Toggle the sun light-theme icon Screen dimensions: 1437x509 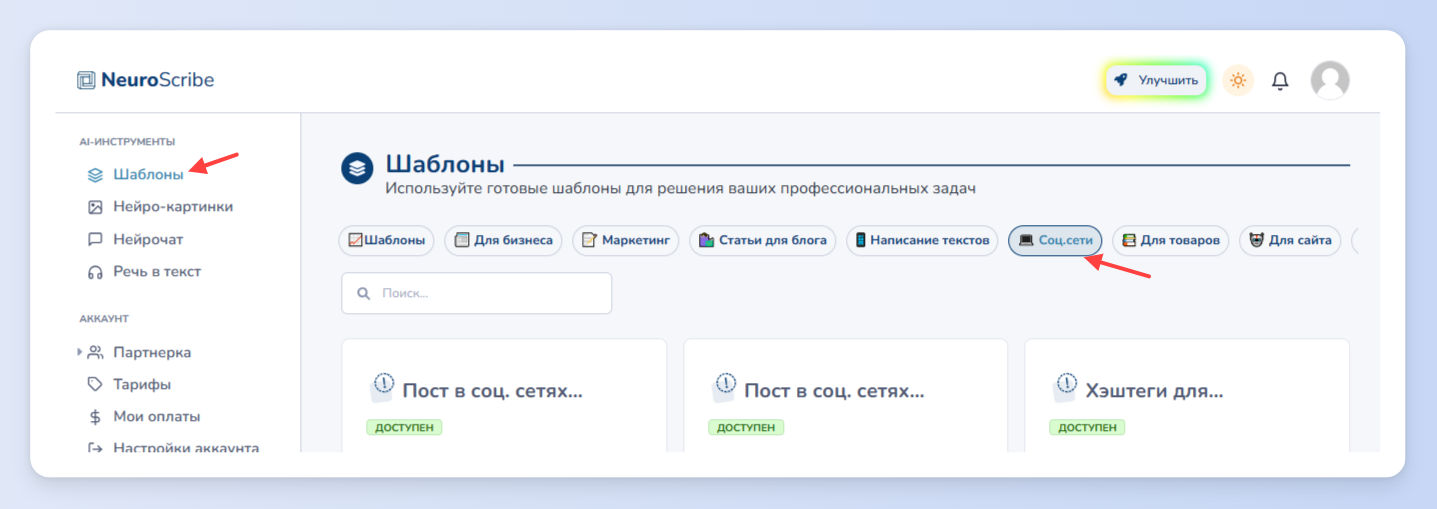pyautogui.click(x=1238, y=80)
